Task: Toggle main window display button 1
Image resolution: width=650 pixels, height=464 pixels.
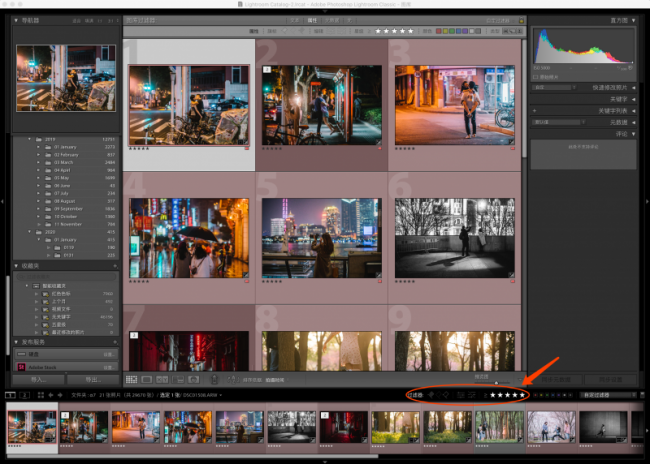Action: coord(10,395)
